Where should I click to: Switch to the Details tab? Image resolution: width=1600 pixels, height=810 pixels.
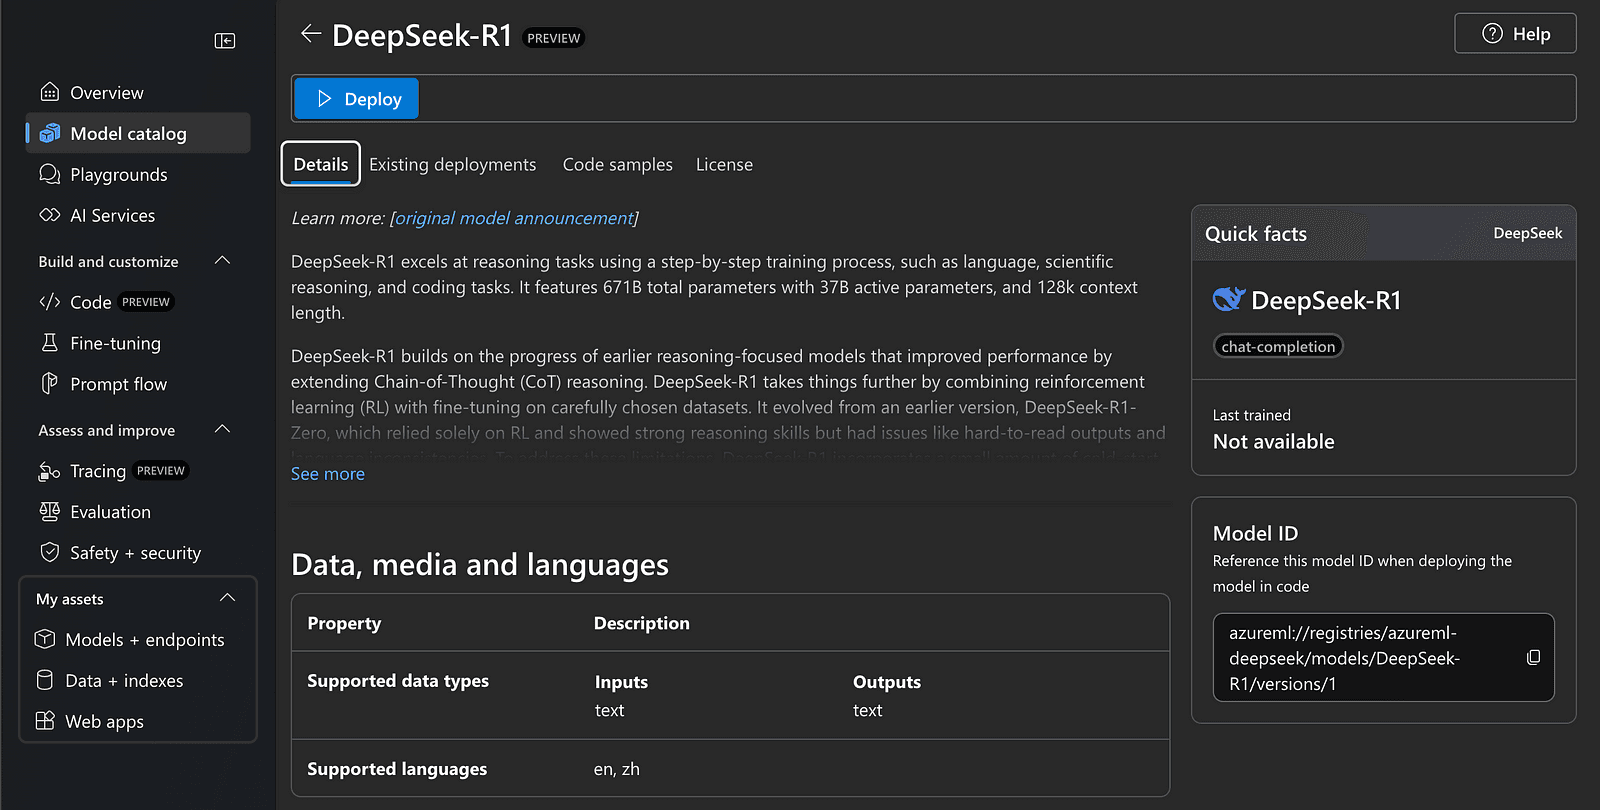(x=321, y=164)
